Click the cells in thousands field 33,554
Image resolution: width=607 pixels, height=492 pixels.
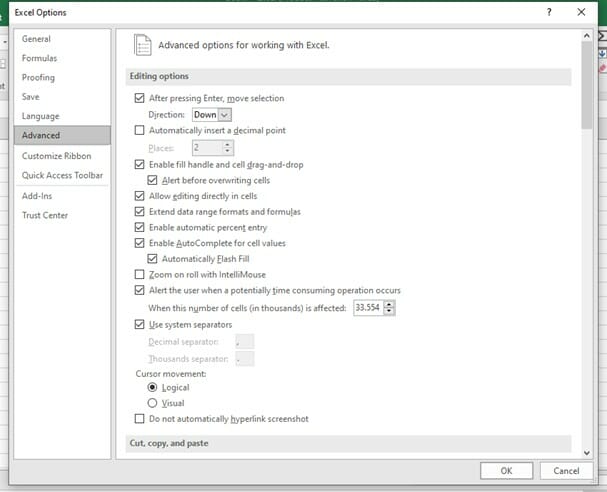(x=368, y=308)
